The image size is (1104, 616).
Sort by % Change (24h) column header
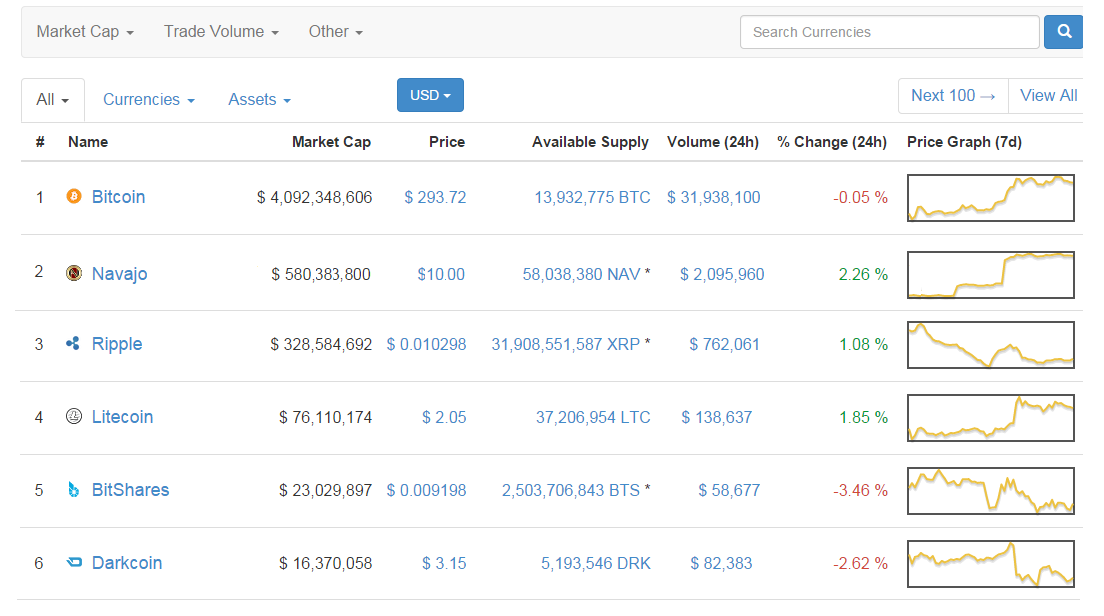pyautogui.click(x=832, y=142)
